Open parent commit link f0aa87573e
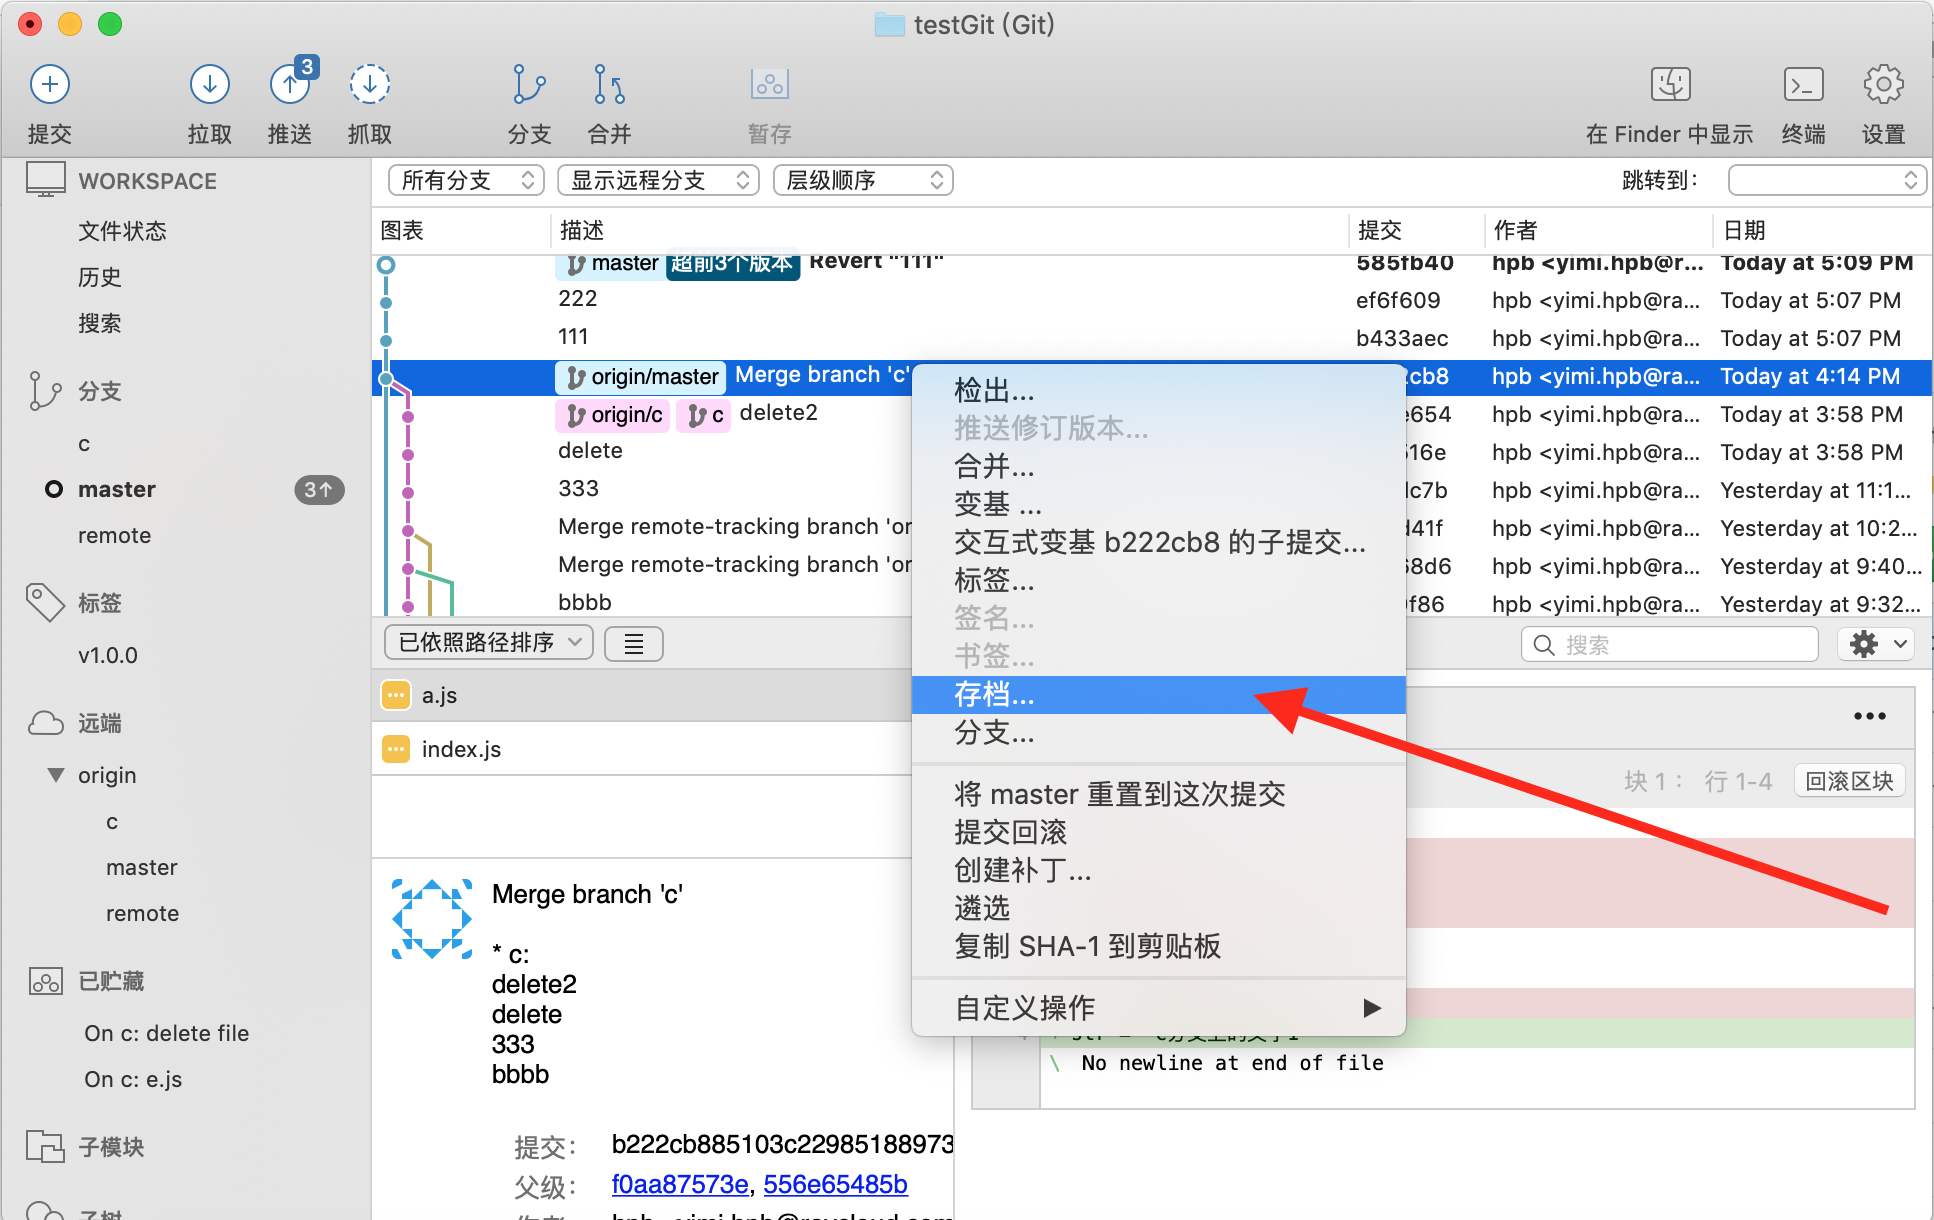The image size is (1934, 1220). click(680, 1184)
